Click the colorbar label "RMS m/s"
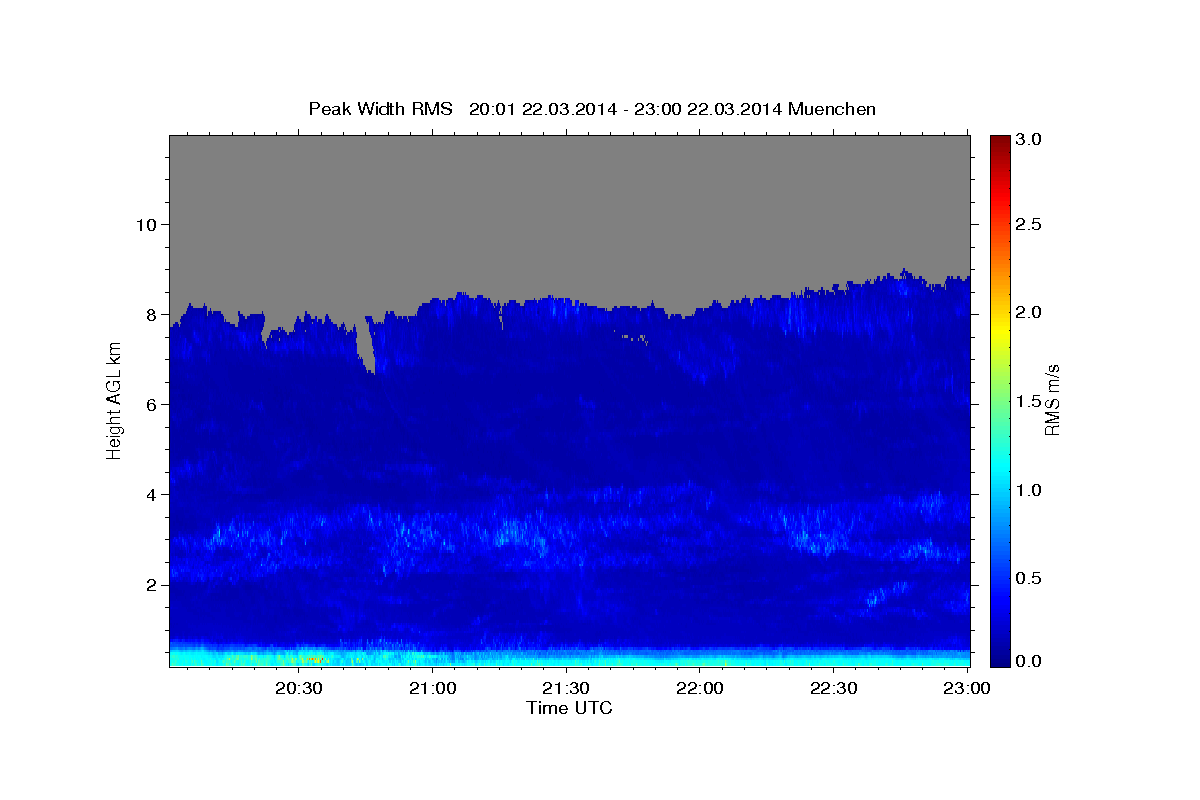1200x800 pixels. [x=1052, y=401]
